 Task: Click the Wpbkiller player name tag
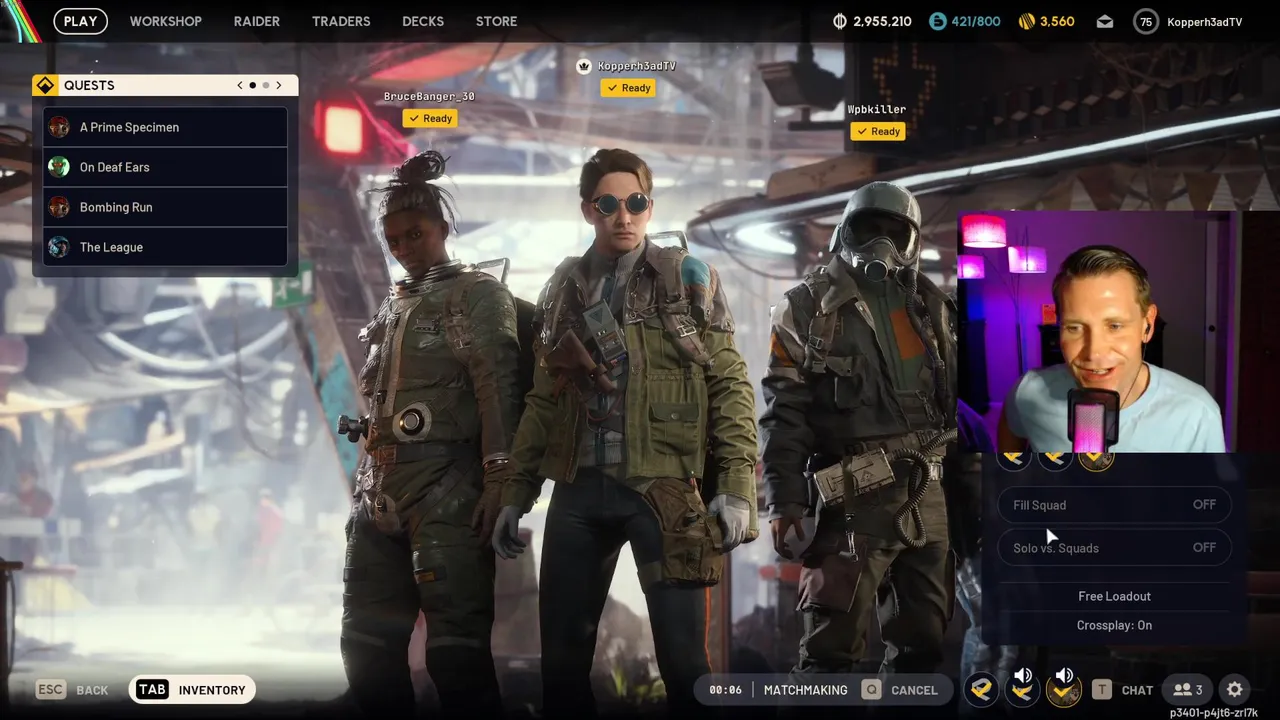tap(877, 109)
